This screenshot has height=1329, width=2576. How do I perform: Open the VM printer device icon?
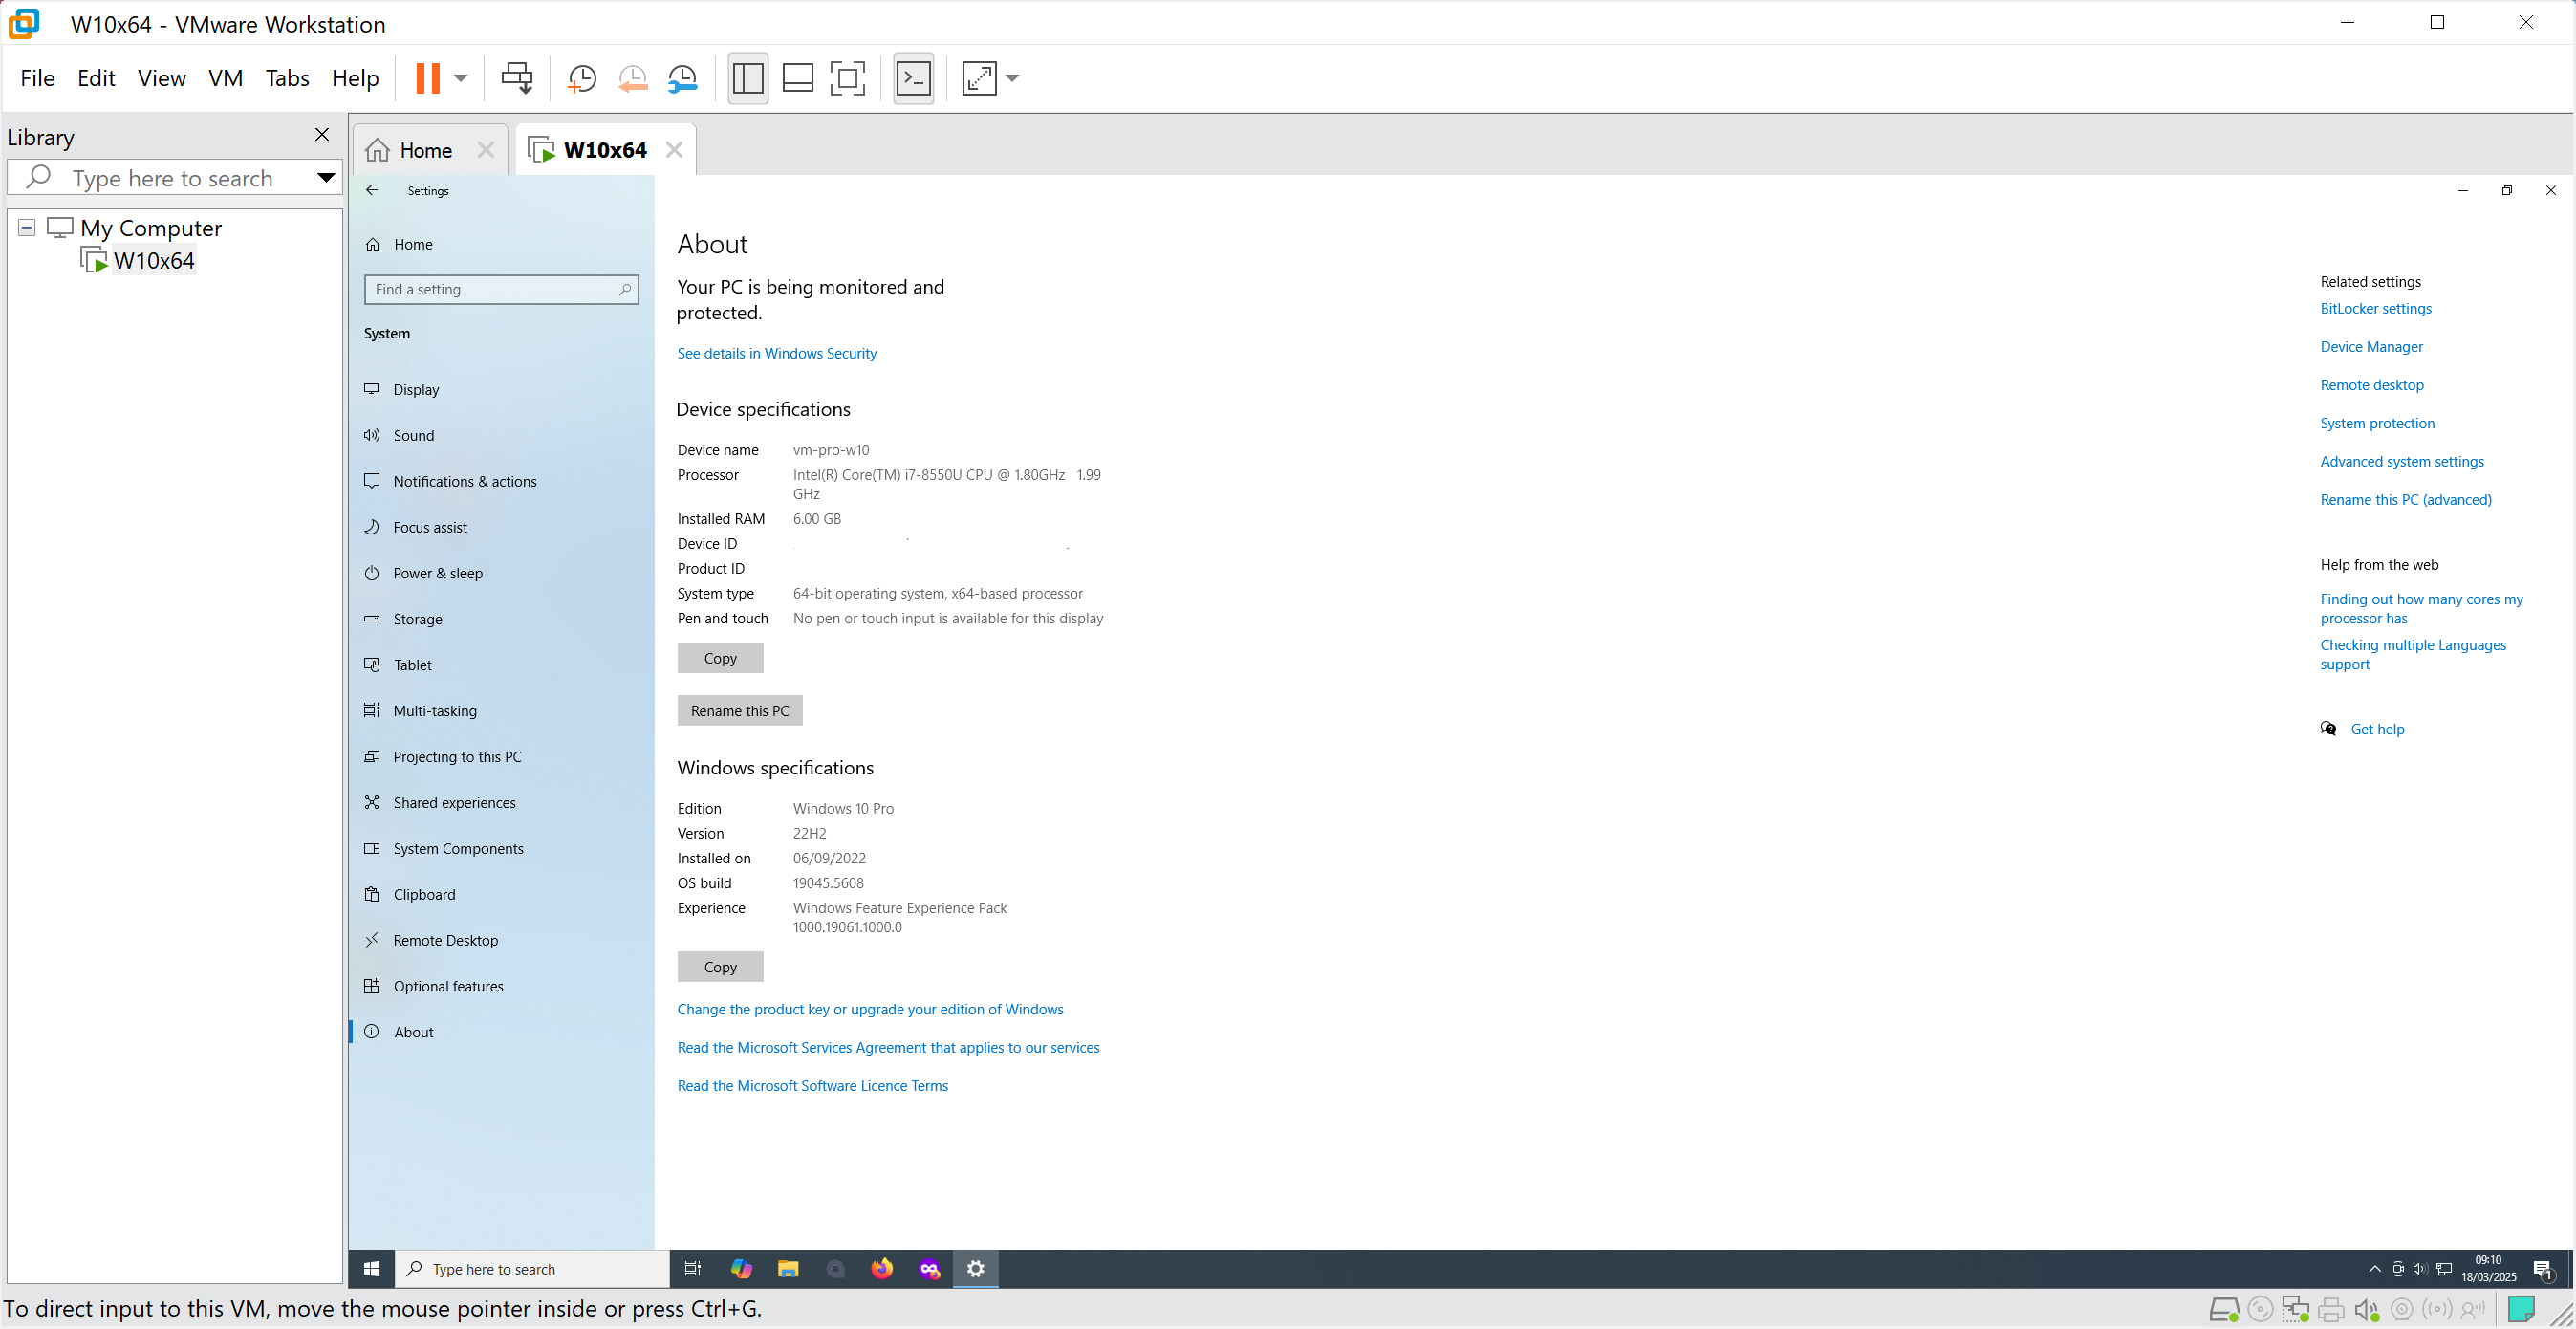[2331, 1308]
